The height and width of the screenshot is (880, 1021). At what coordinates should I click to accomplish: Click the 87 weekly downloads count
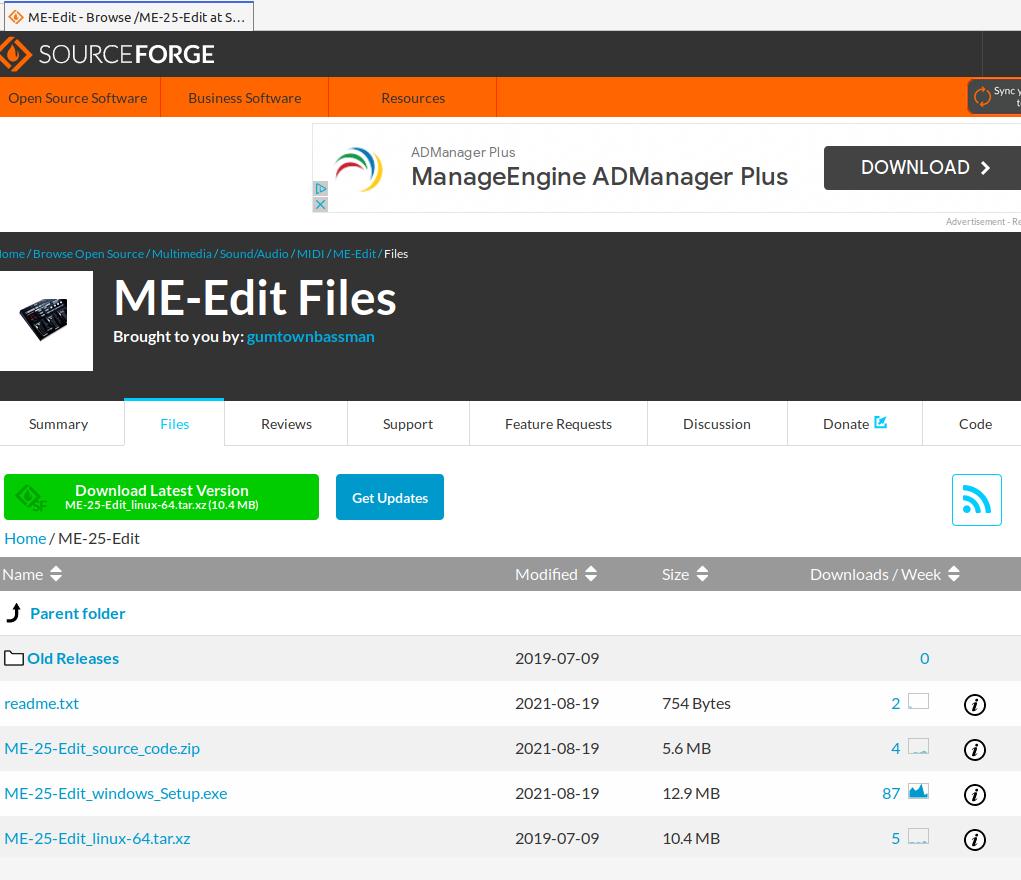[x=891, y=793]
